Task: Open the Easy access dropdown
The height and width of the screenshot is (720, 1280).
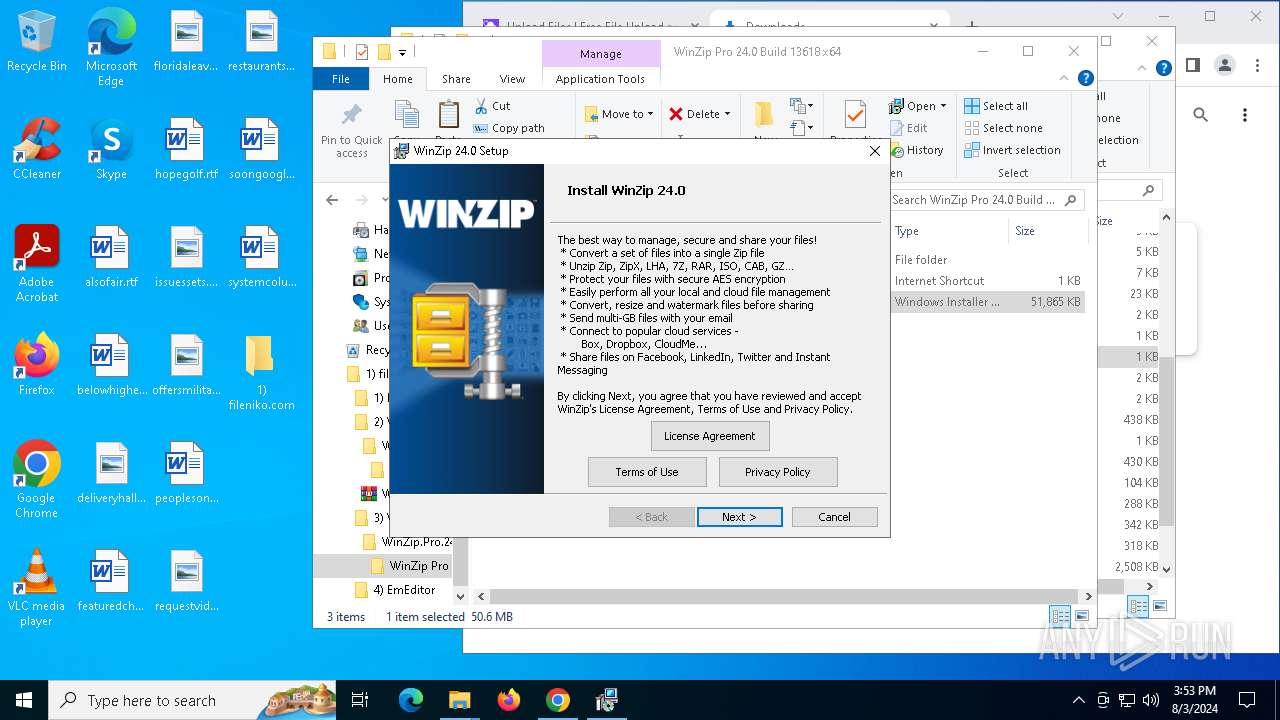Action: coord(801,128)
